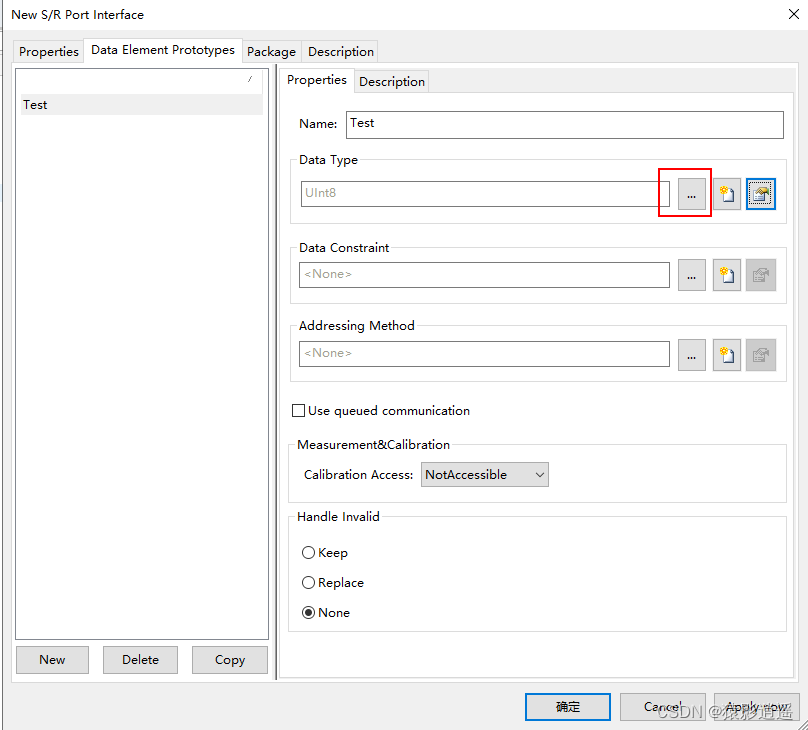The image size is (808, 730).
Task: Click Apply now button
Action: pyautogui.click(x=756, y=707)
